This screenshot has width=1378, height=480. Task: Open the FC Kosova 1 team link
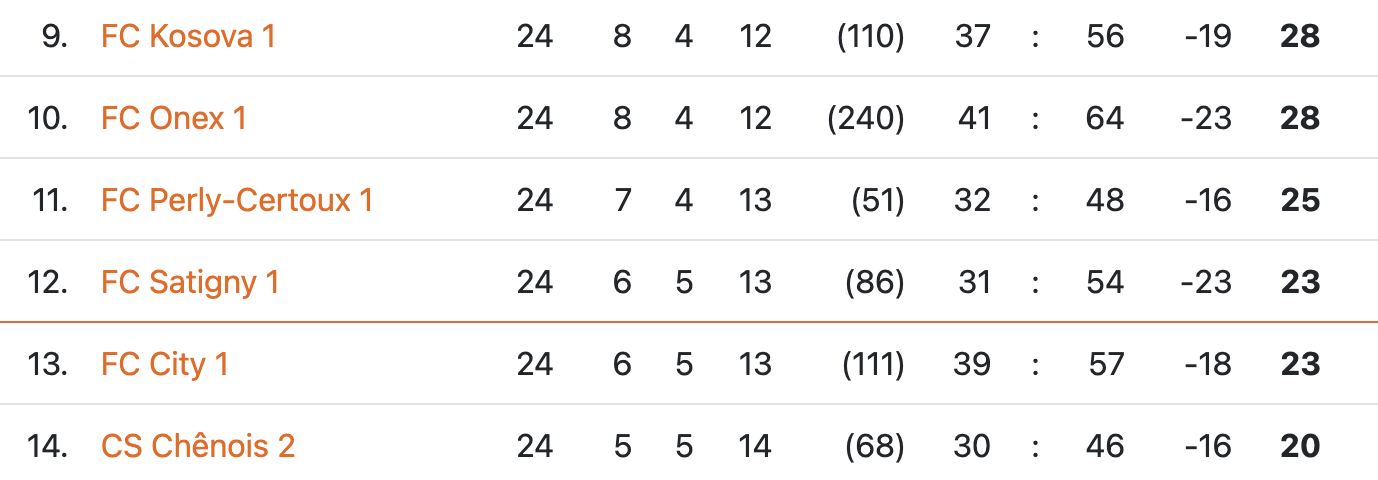pyautogui.click(x=188, y=37)
